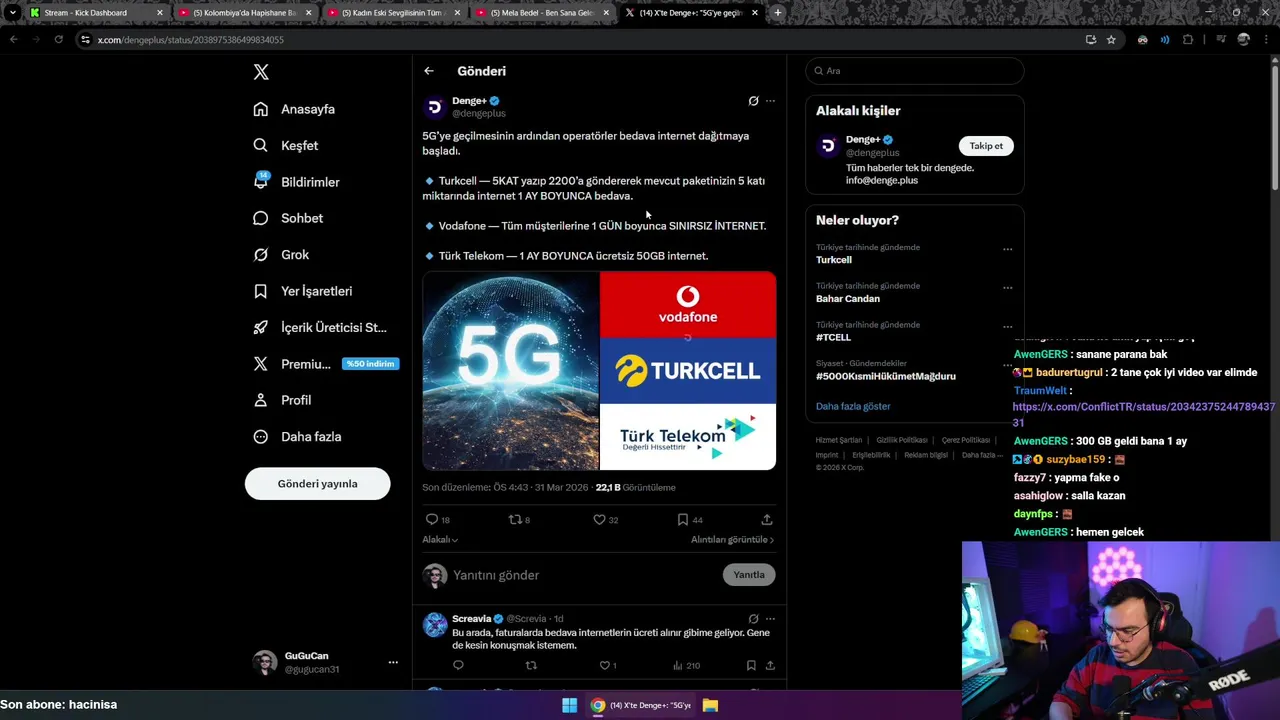The height and width of the screenshot is (720, 1280).
Task: Open options for Bahar Candan trend
Action: tap(1007, 287)
